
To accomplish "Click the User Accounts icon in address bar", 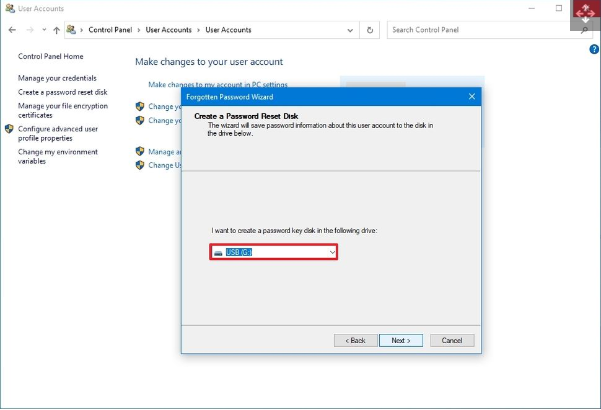I will pyautogui.click(x=72, y=30).
